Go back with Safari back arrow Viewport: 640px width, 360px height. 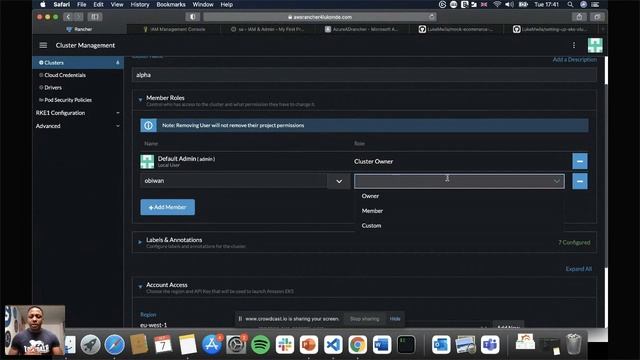(68, 17)
